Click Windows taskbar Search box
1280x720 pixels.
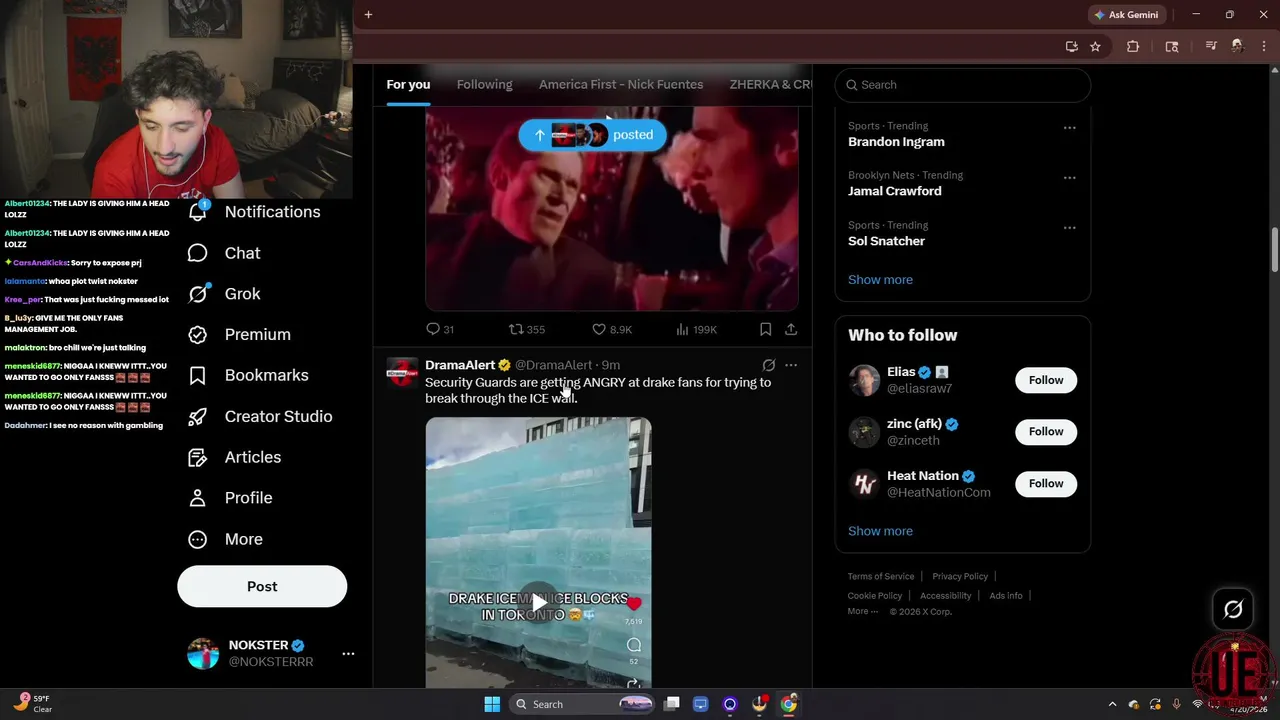pos(583,704)
